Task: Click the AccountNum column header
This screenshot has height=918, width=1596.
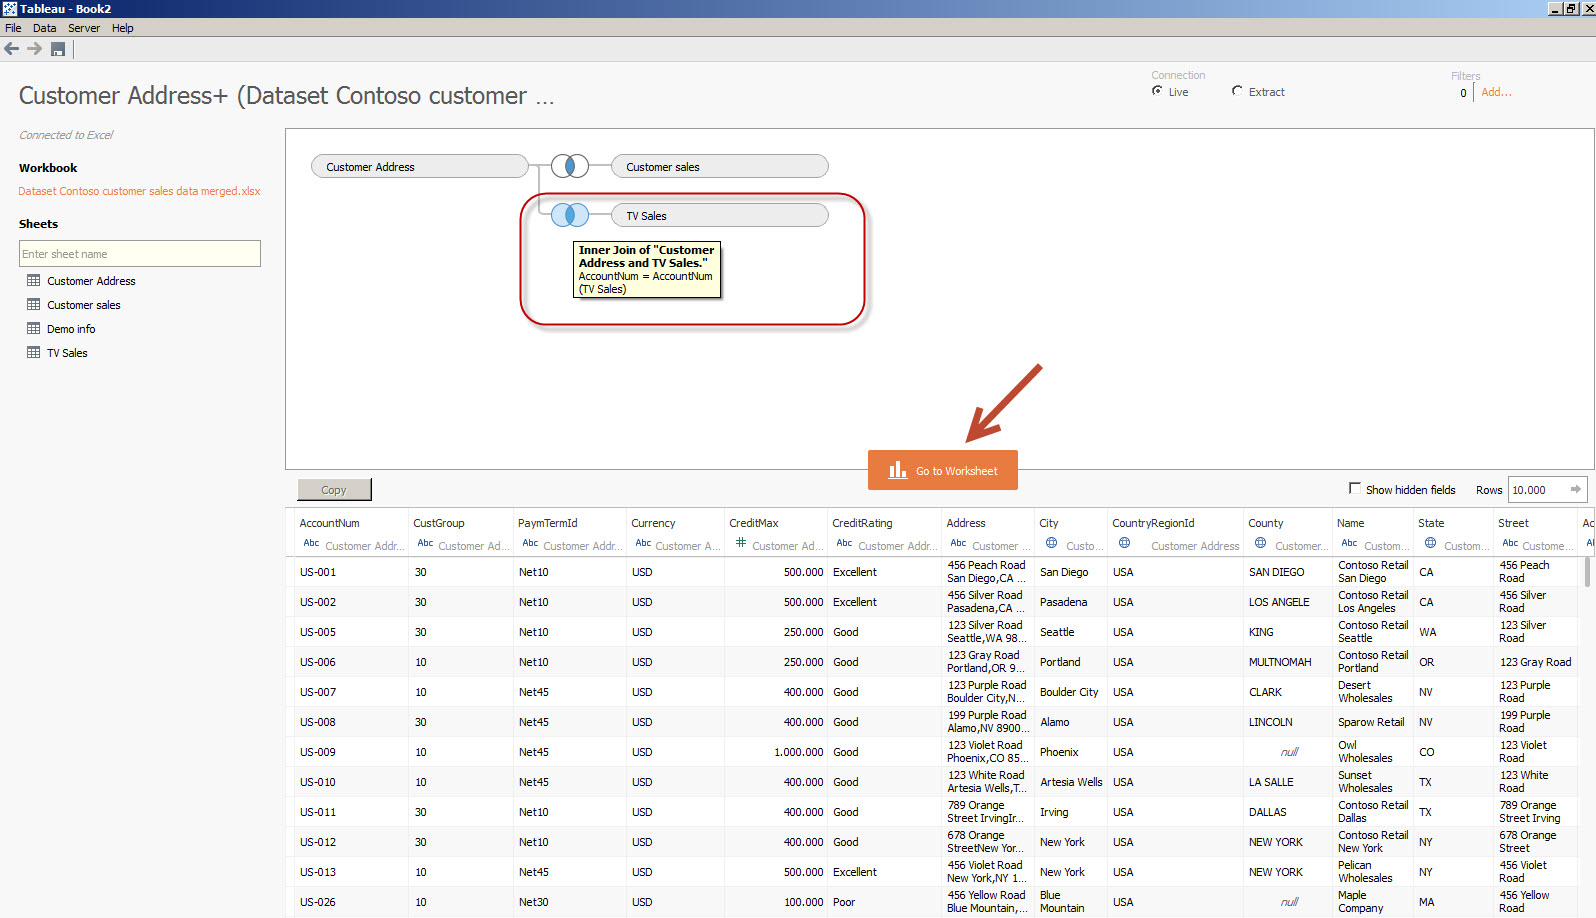Action: 329,523
